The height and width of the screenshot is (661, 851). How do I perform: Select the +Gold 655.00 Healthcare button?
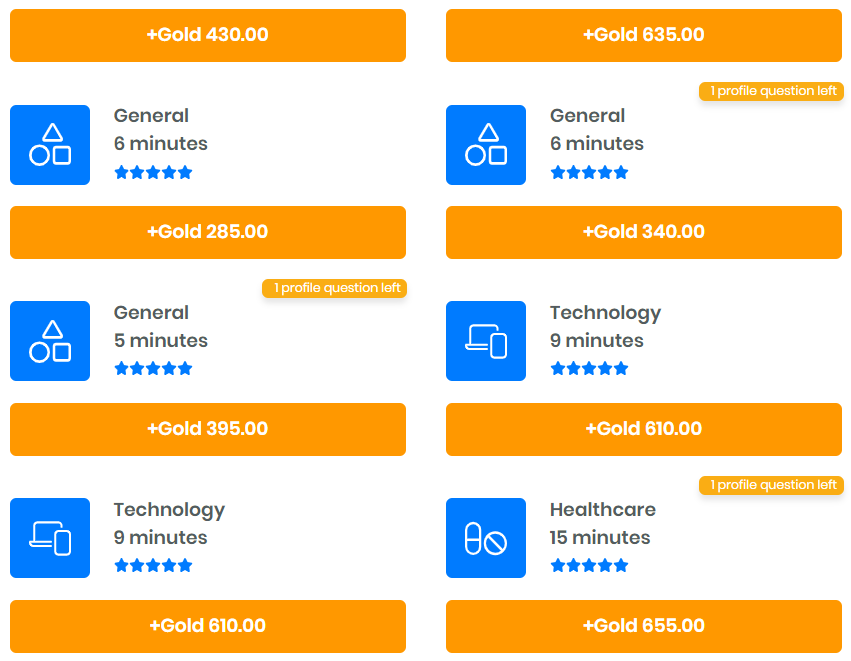tap(644, 626)
